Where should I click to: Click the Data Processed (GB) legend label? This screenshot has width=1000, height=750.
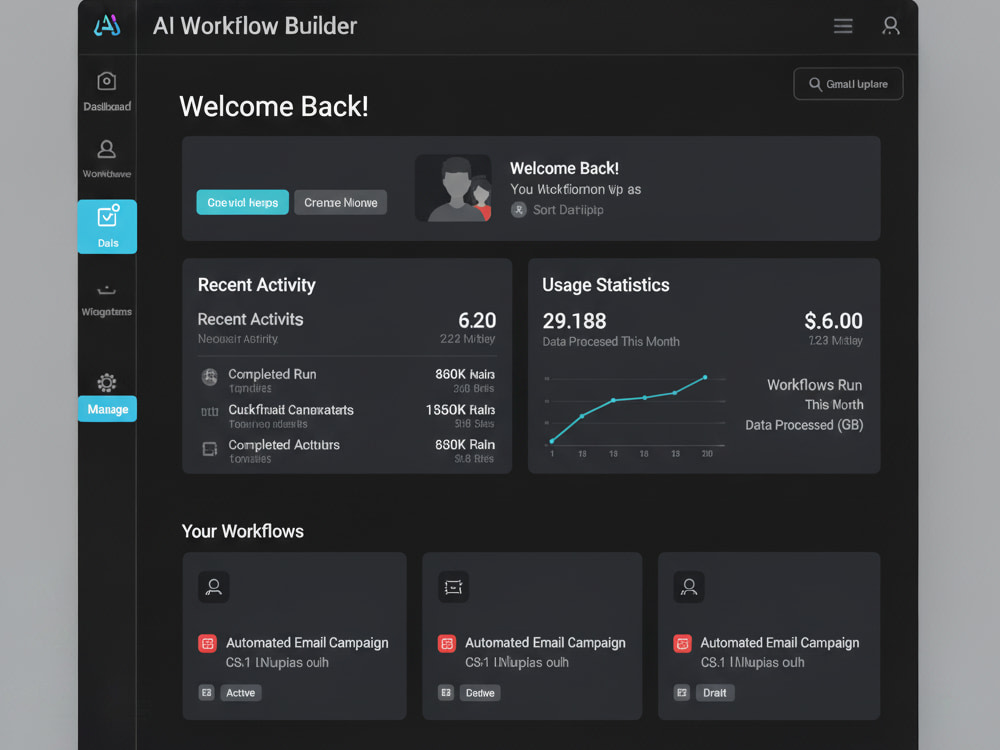tap(804, 425)
